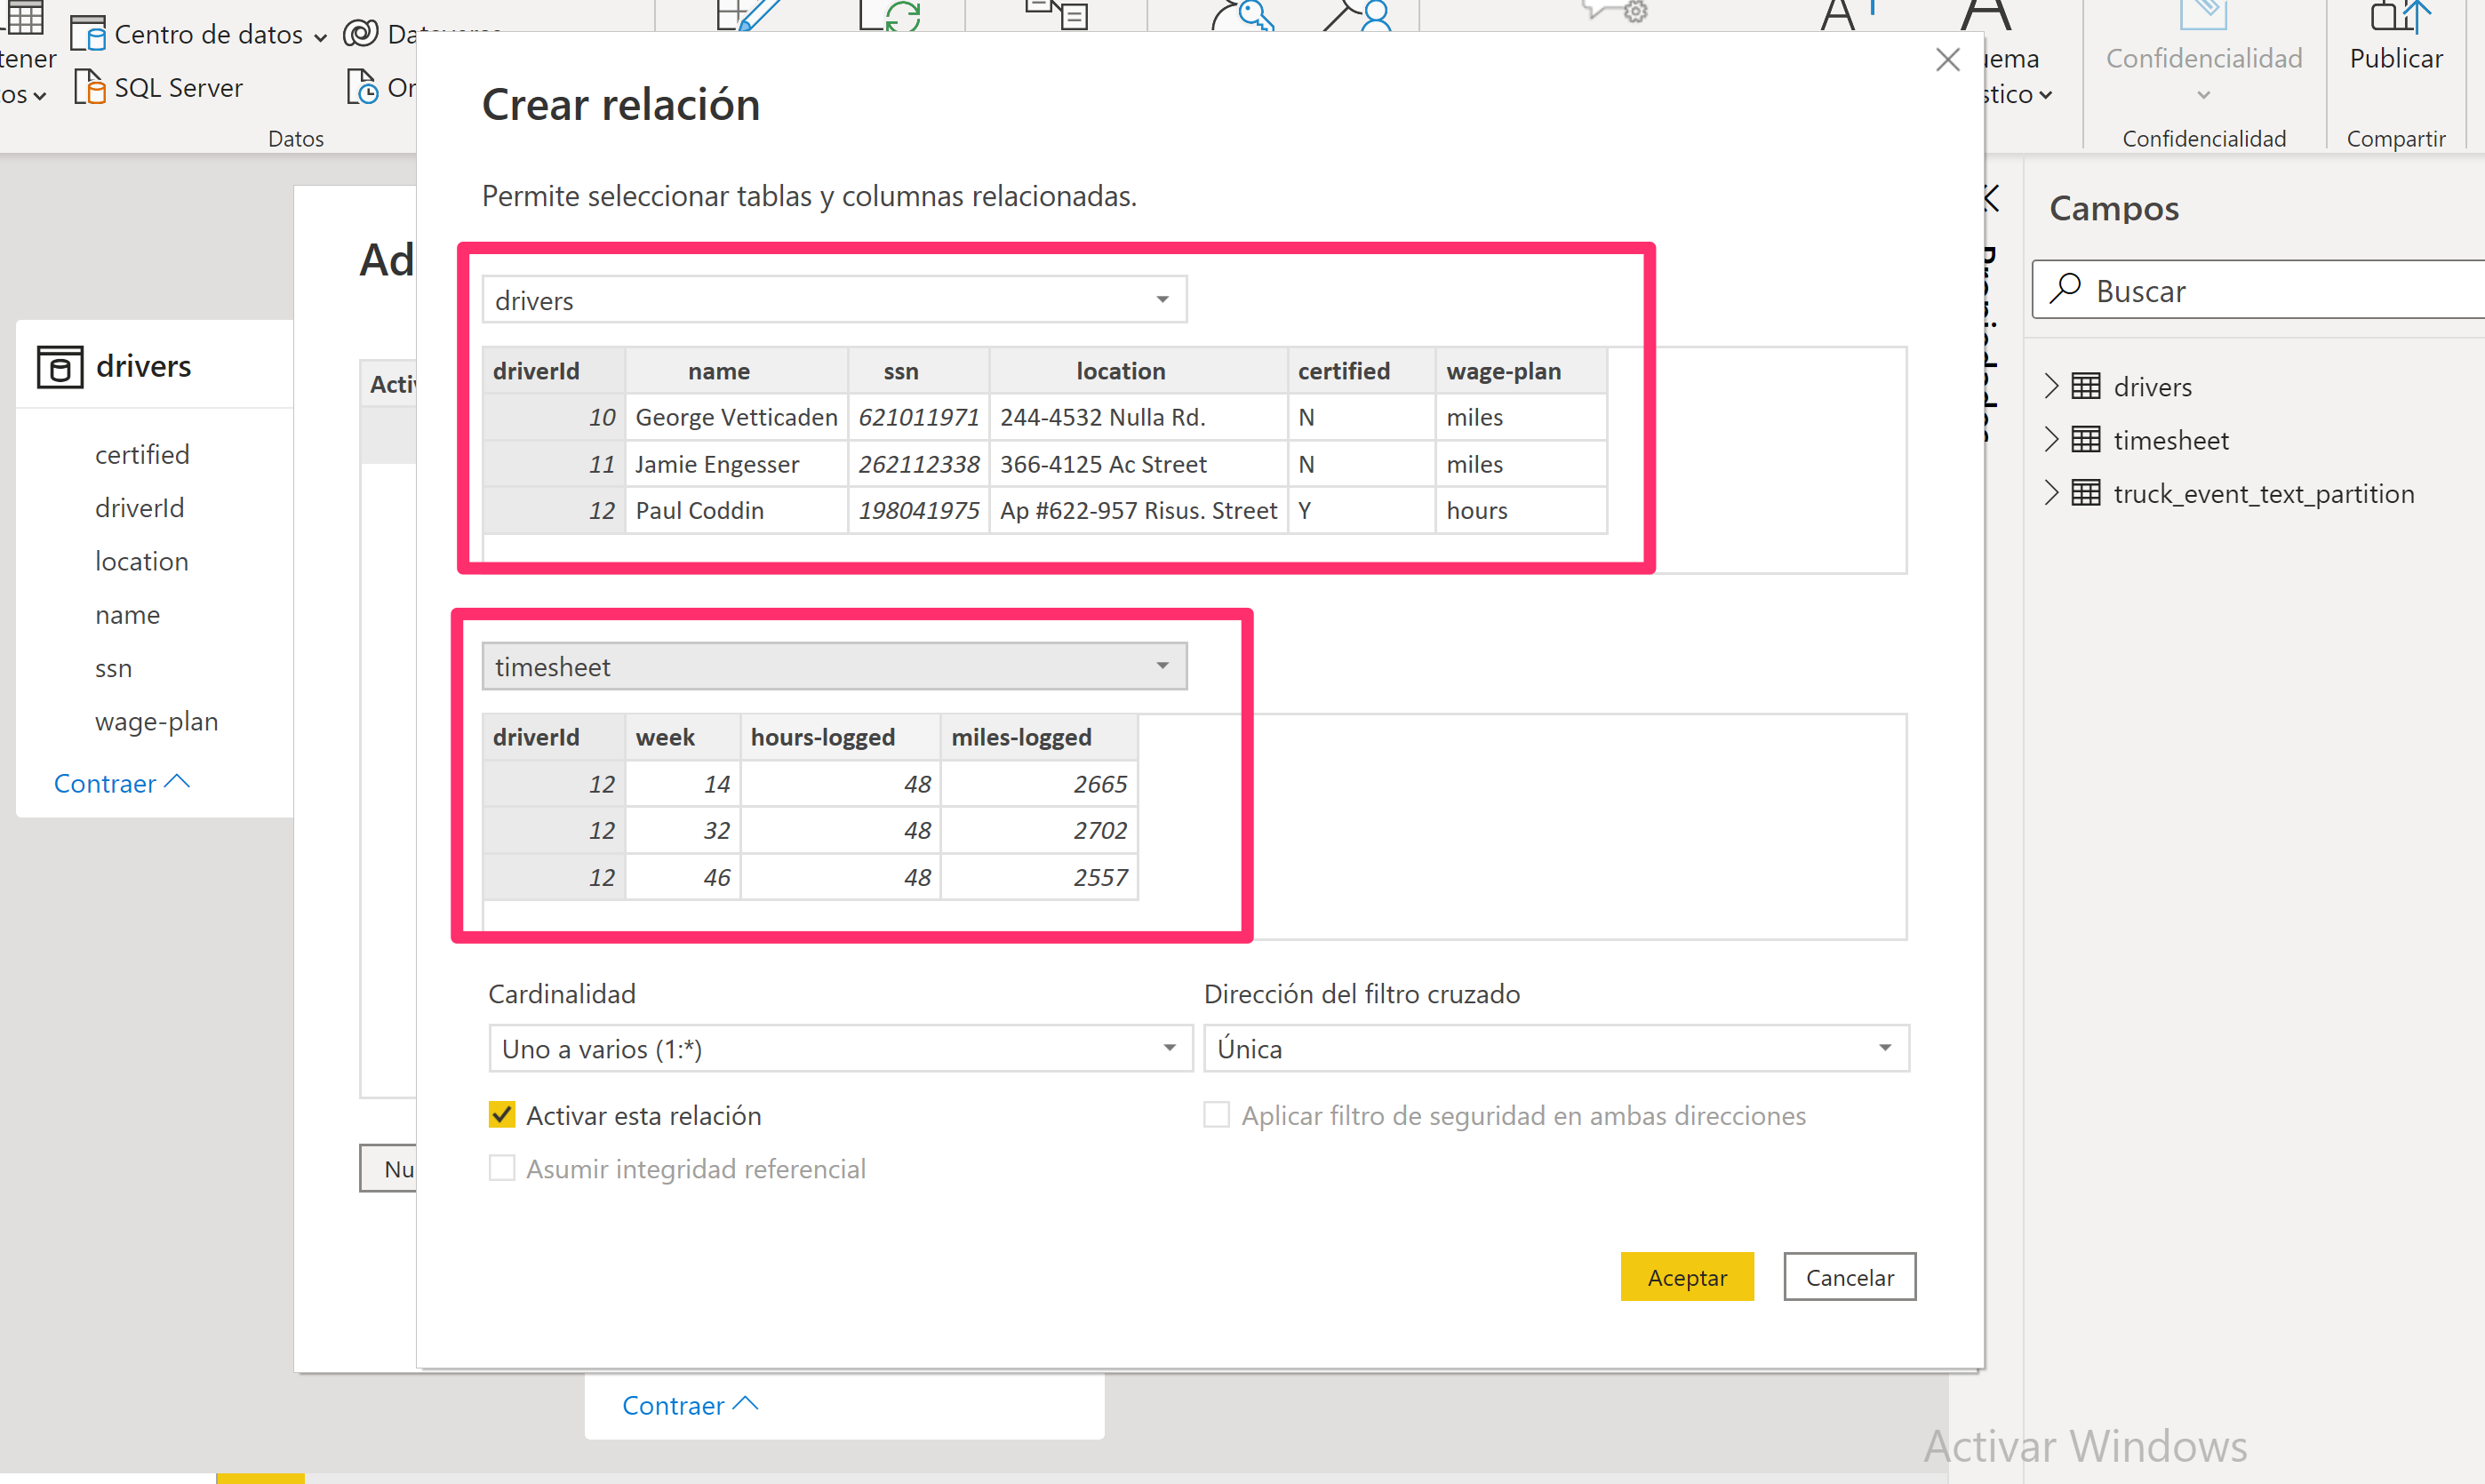Click the Centro de datos icon
This screenshot has height=1484, width=2485.
[88, 33]
